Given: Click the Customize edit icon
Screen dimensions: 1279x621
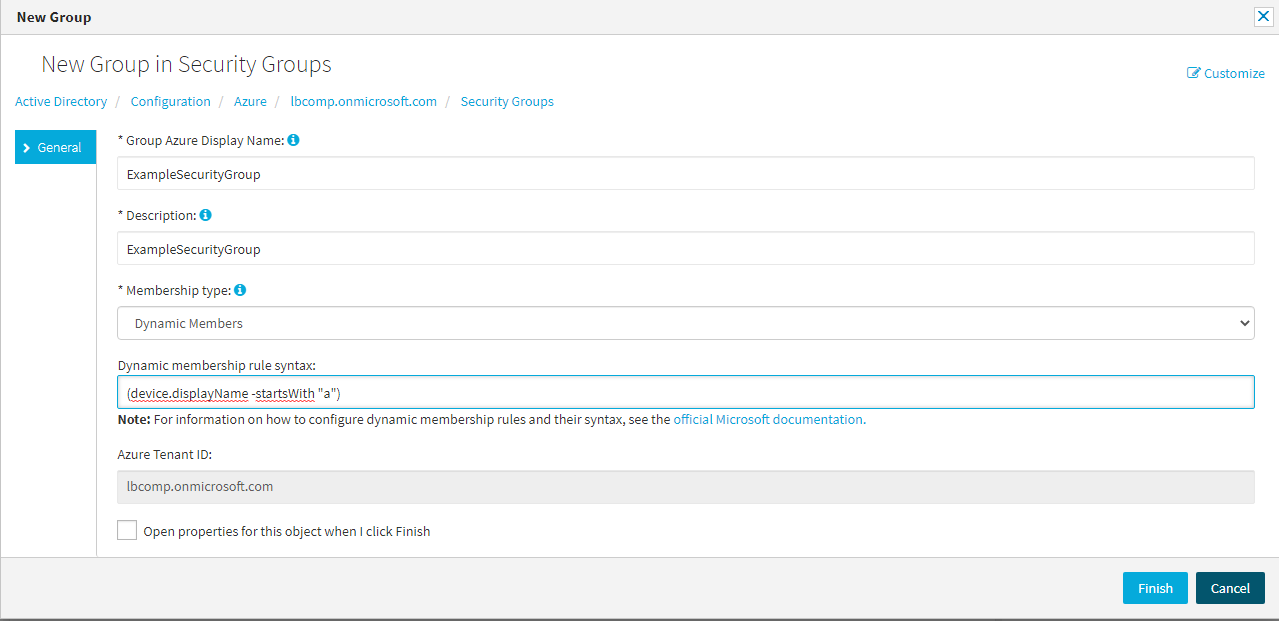Looking at the screenshot, I should [1193, 73].
